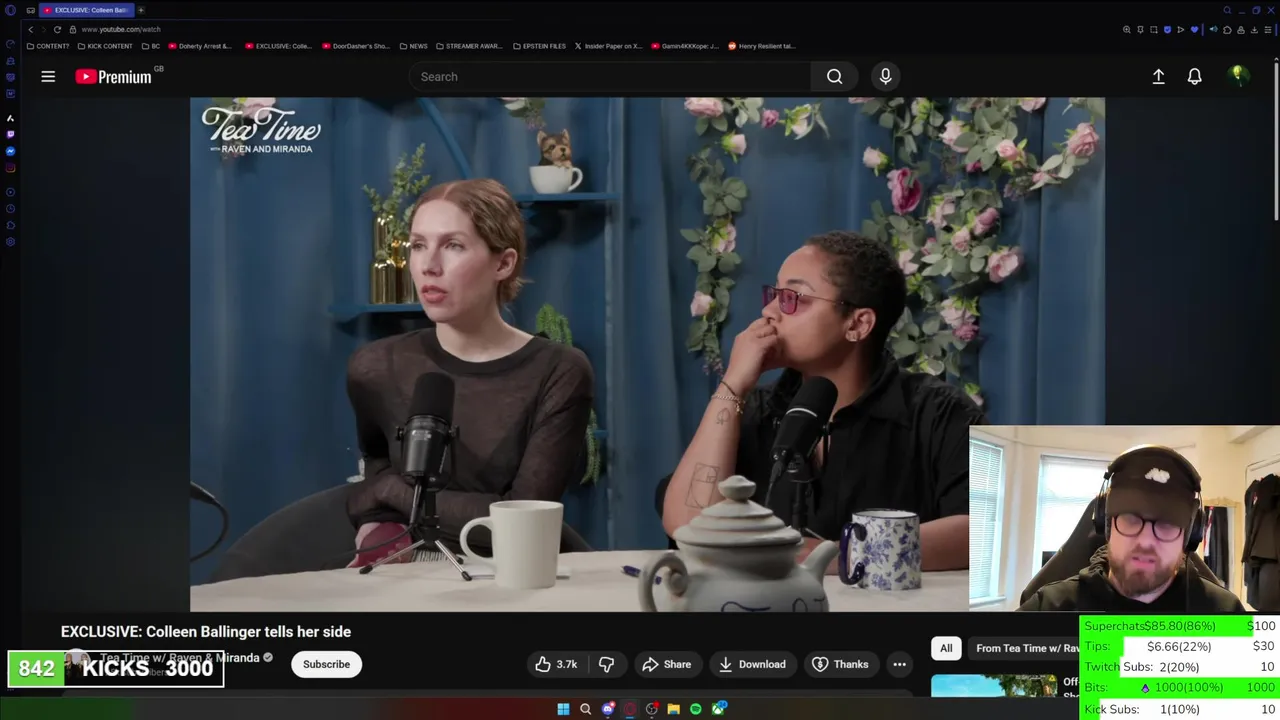Viewport: 1280px width, 720px height.
Task: Open browser sidebar settings gear
Action: point(10,241)
